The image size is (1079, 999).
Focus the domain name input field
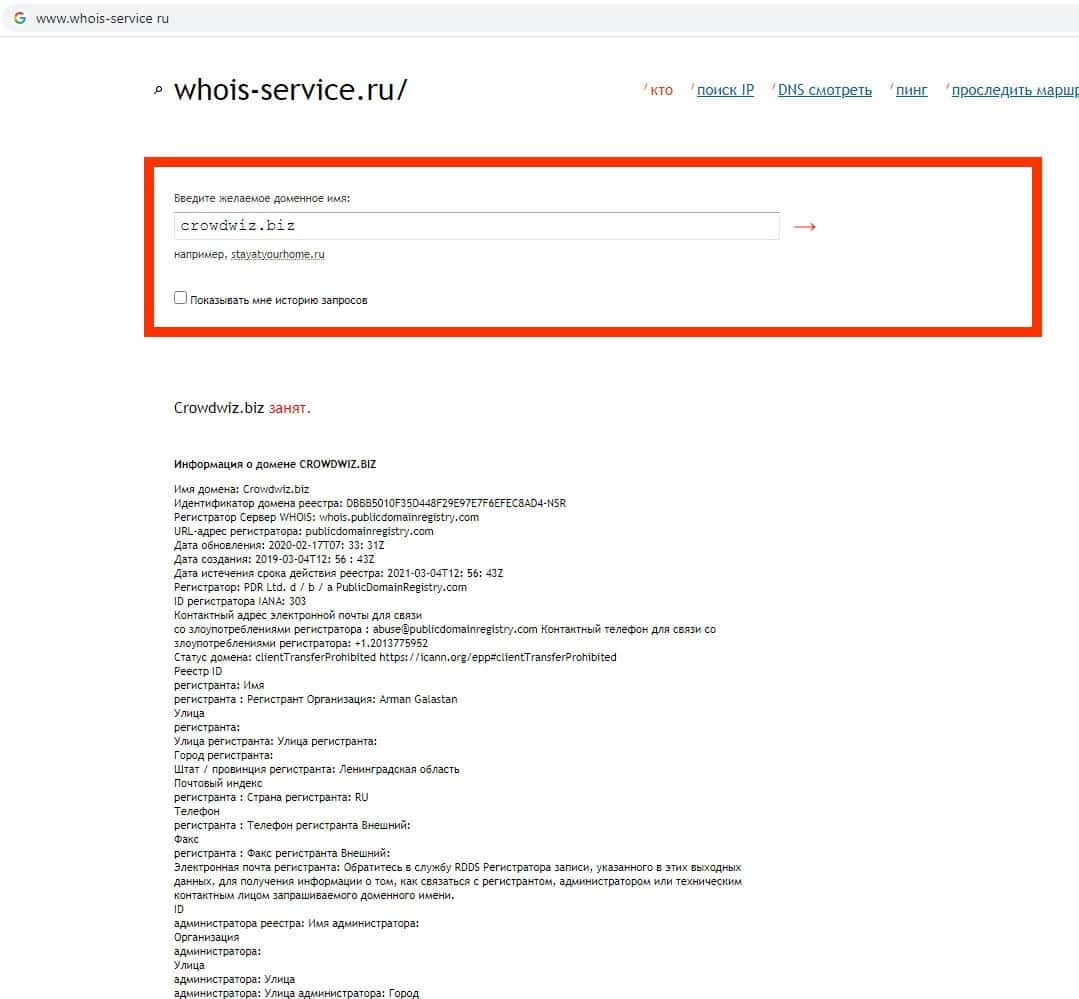[x=476, y=226]
